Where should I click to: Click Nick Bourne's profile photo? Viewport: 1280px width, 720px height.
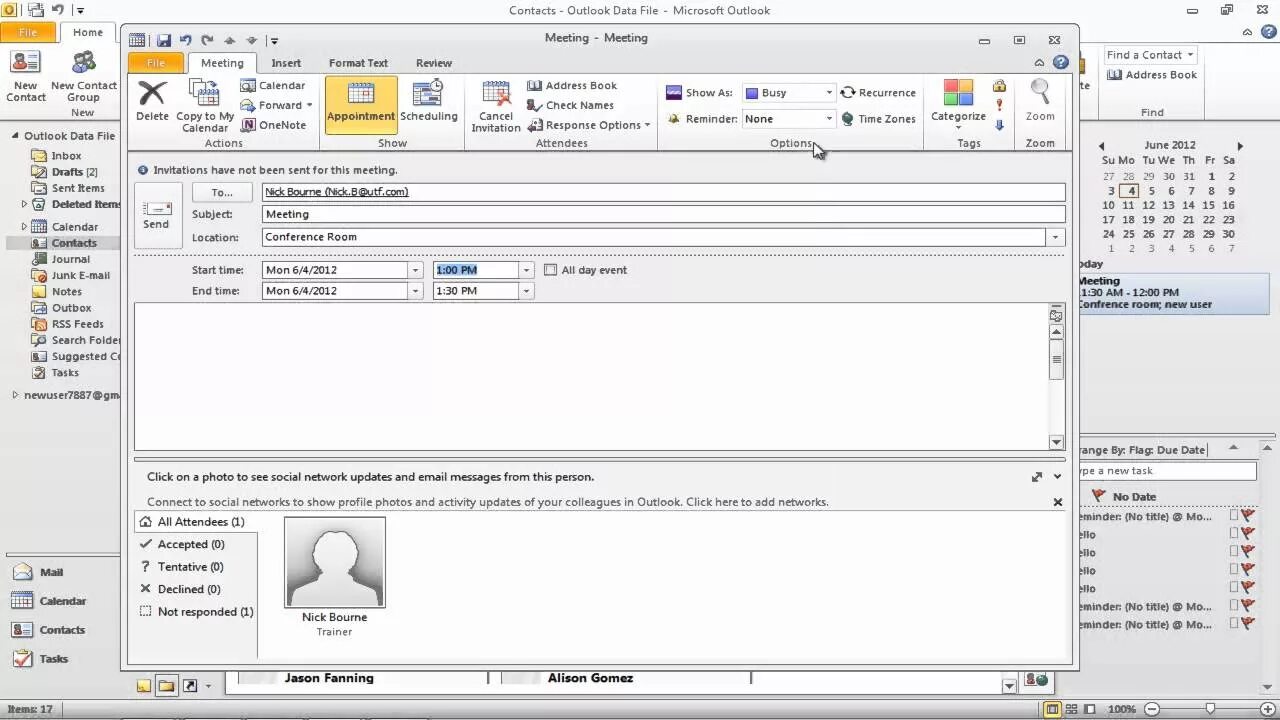tap(334, 562)
